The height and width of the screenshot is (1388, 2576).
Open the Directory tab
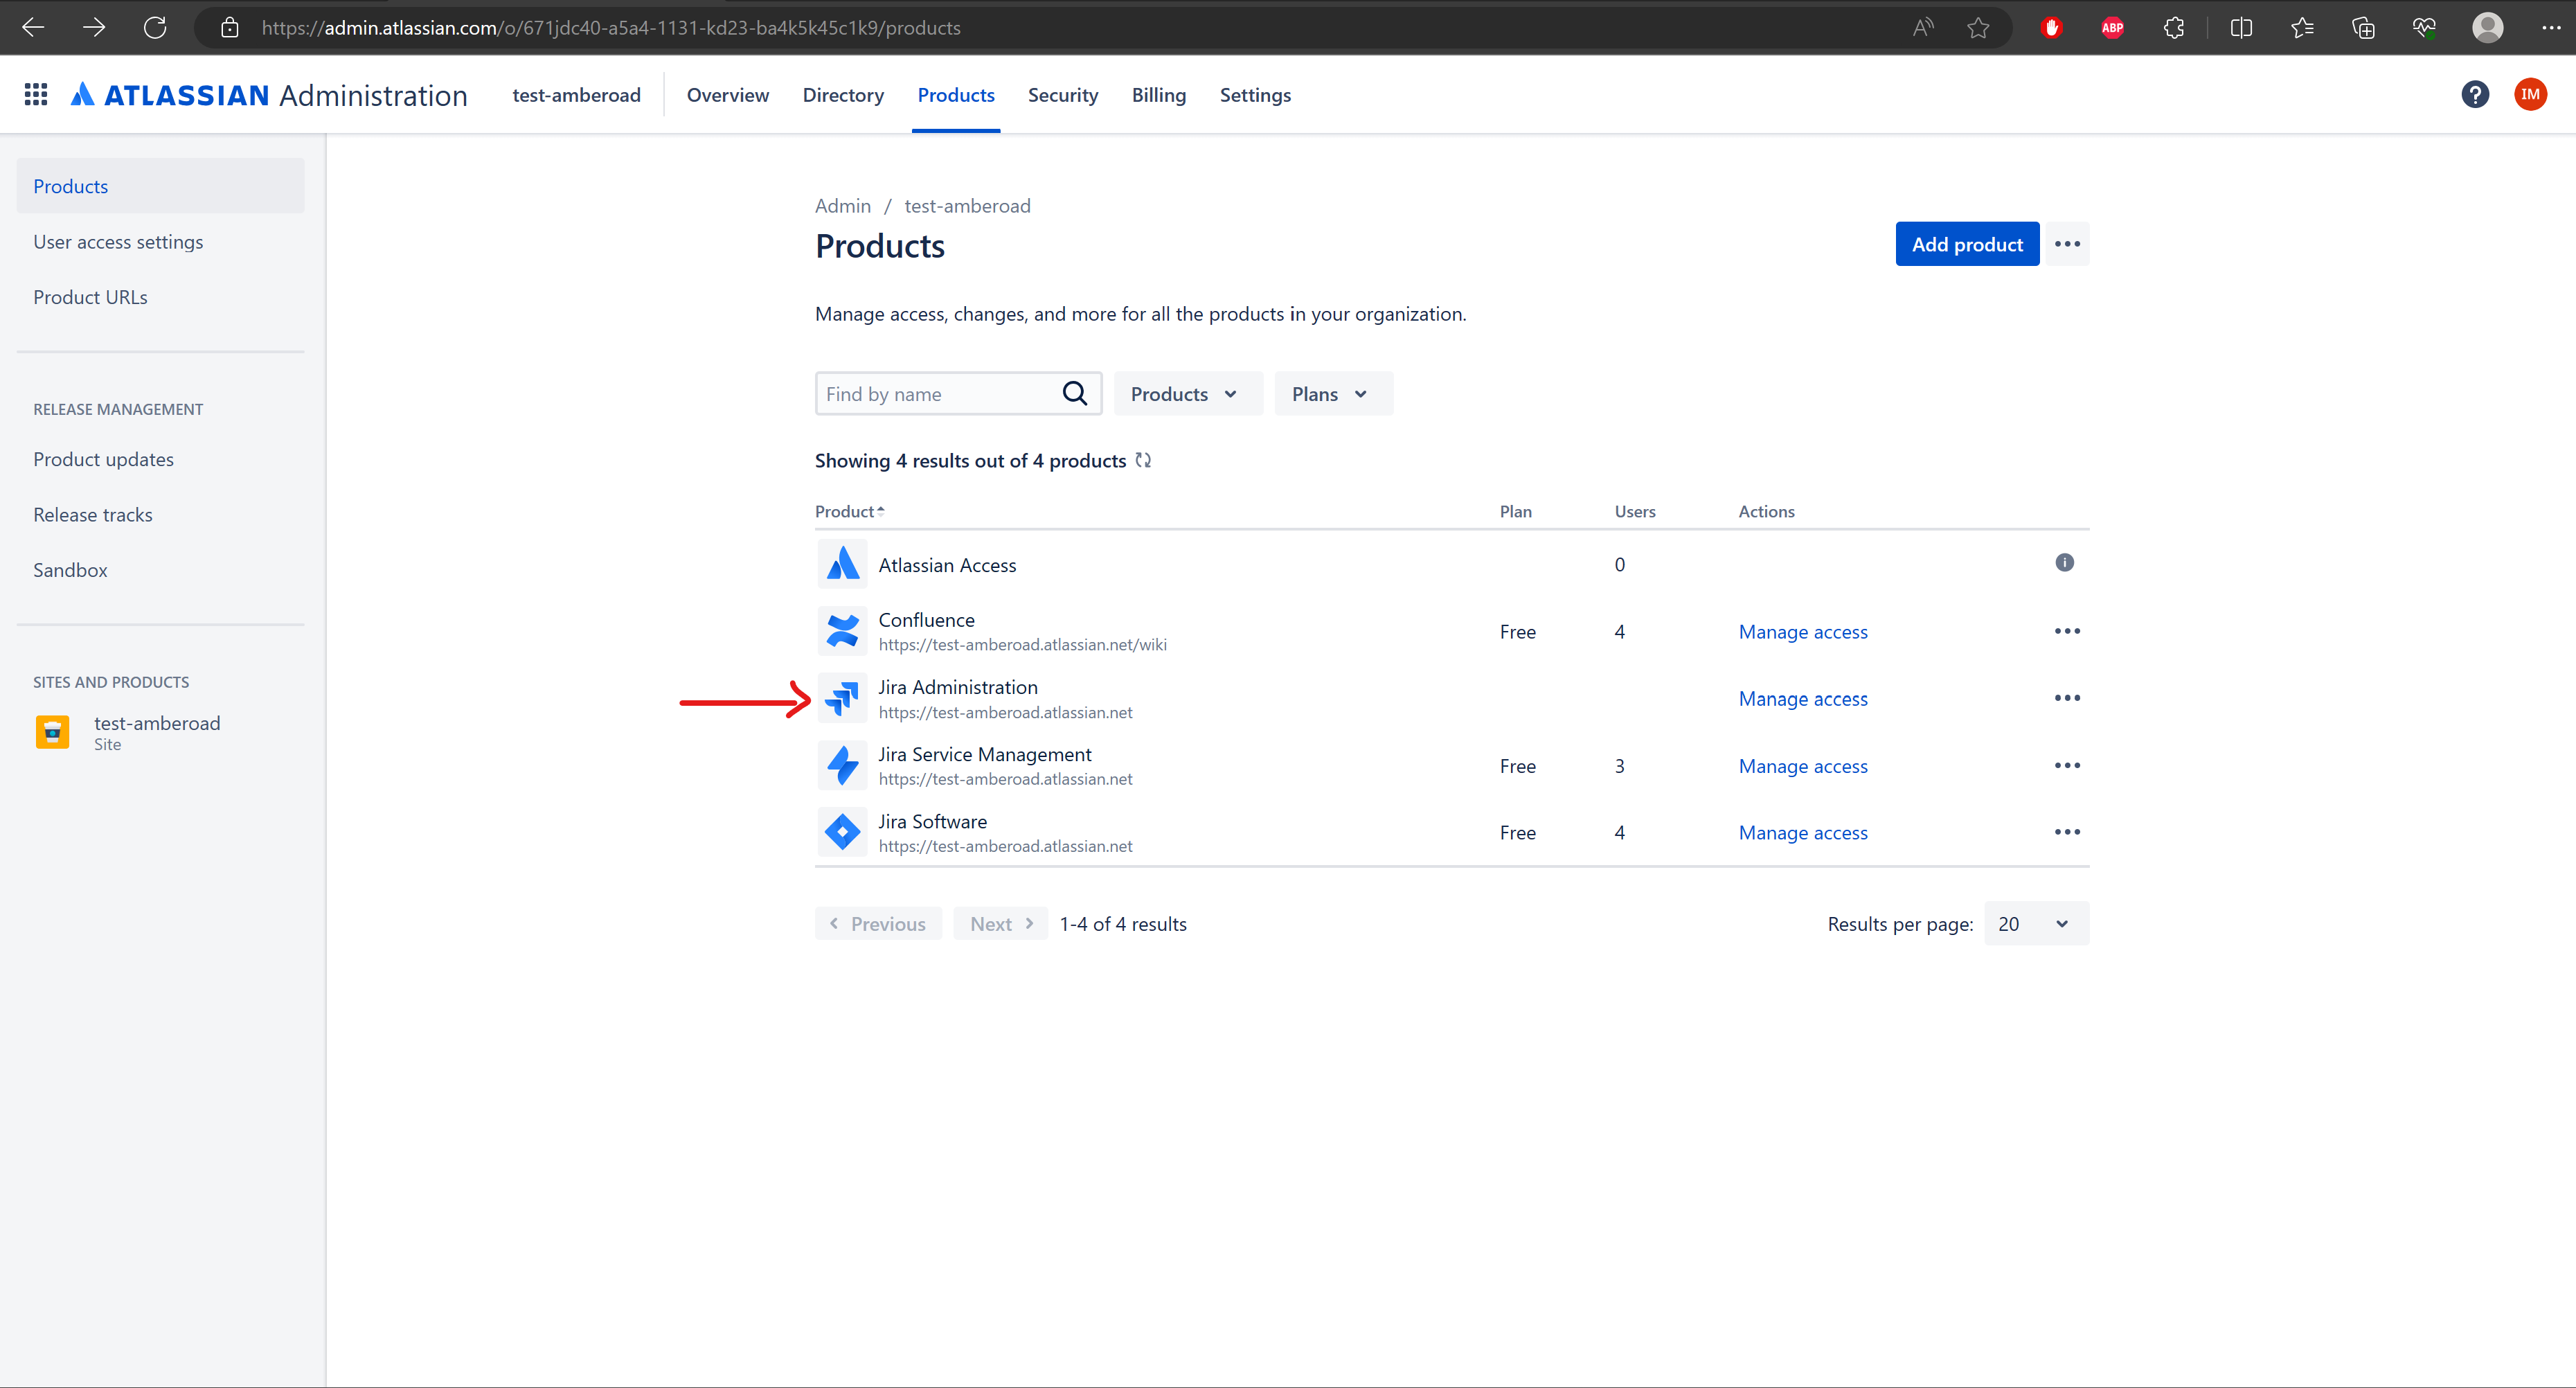coord(843,95)
